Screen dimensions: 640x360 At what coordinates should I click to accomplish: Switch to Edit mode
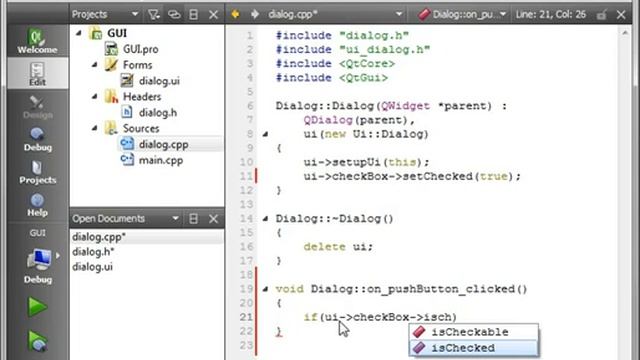click(37, 73)
